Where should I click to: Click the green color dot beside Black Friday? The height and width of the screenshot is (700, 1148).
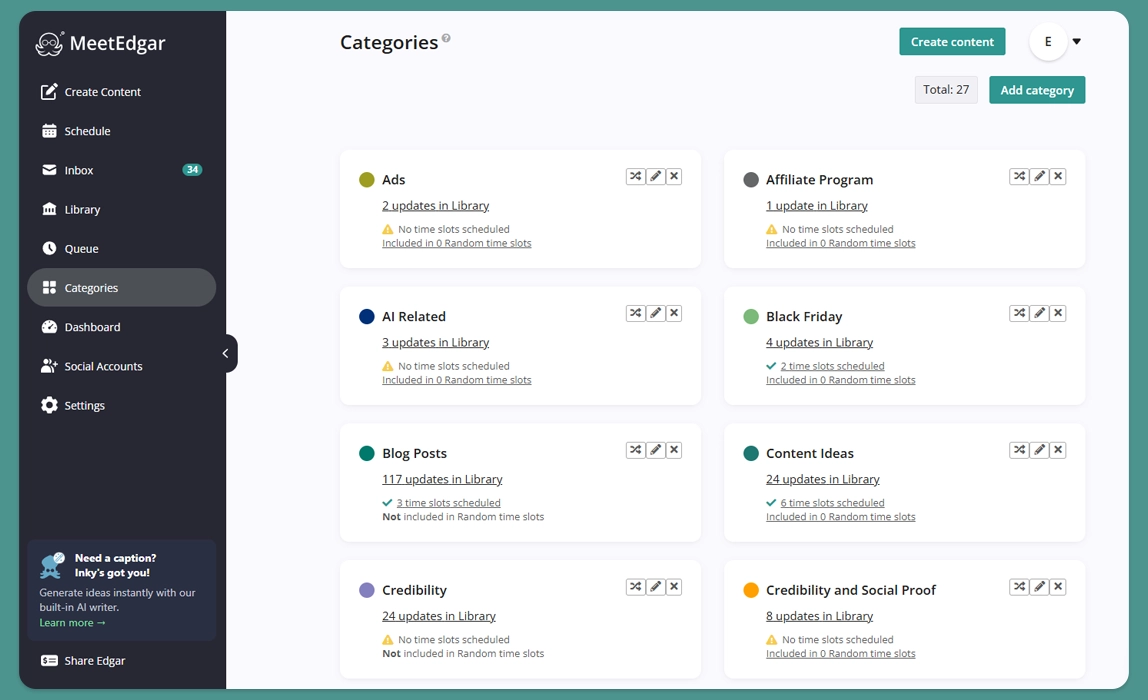point(751,315)
